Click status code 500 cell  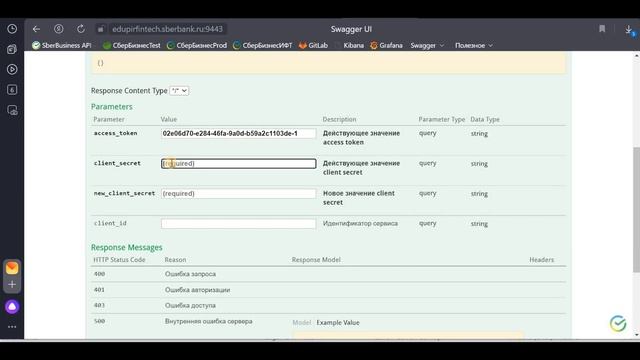(x=99, y=321)
